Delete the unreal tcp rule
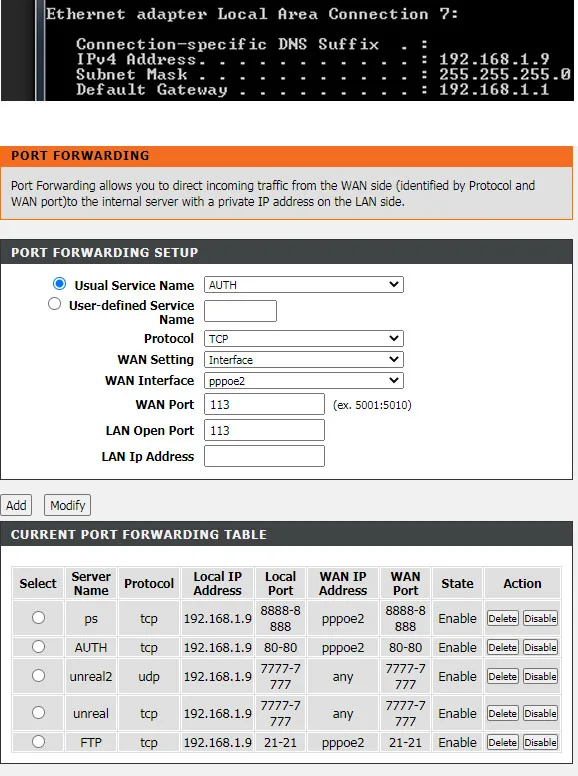 pyautogui.click(x=502, y=713)
